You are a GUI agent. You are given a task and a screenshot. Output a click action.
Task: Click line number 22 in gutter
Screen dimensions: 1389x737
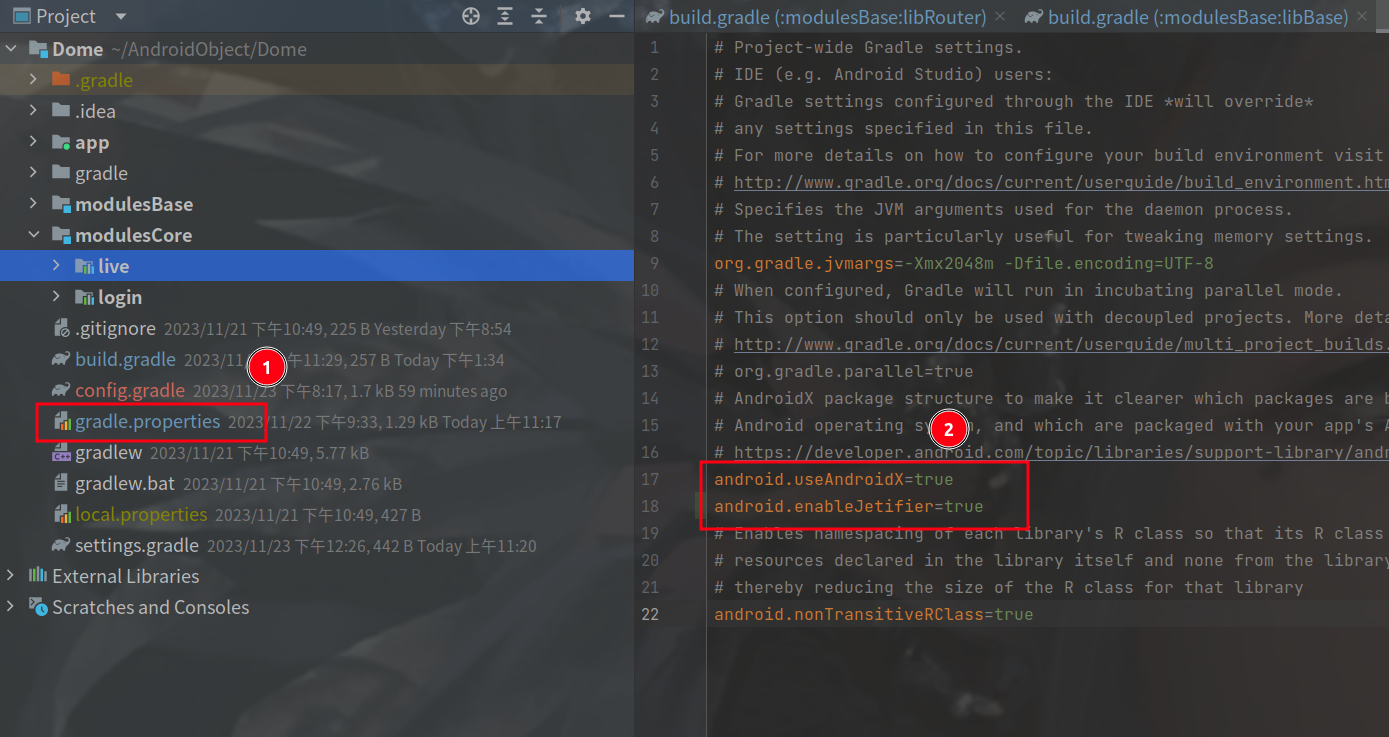(x=650, y=614)
